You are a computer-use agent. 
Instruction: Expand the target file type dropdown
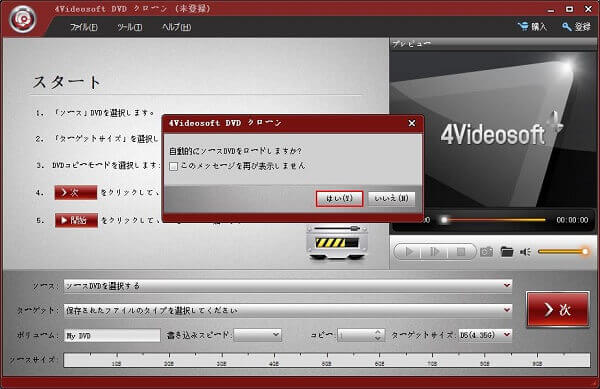tap(507, 310)
